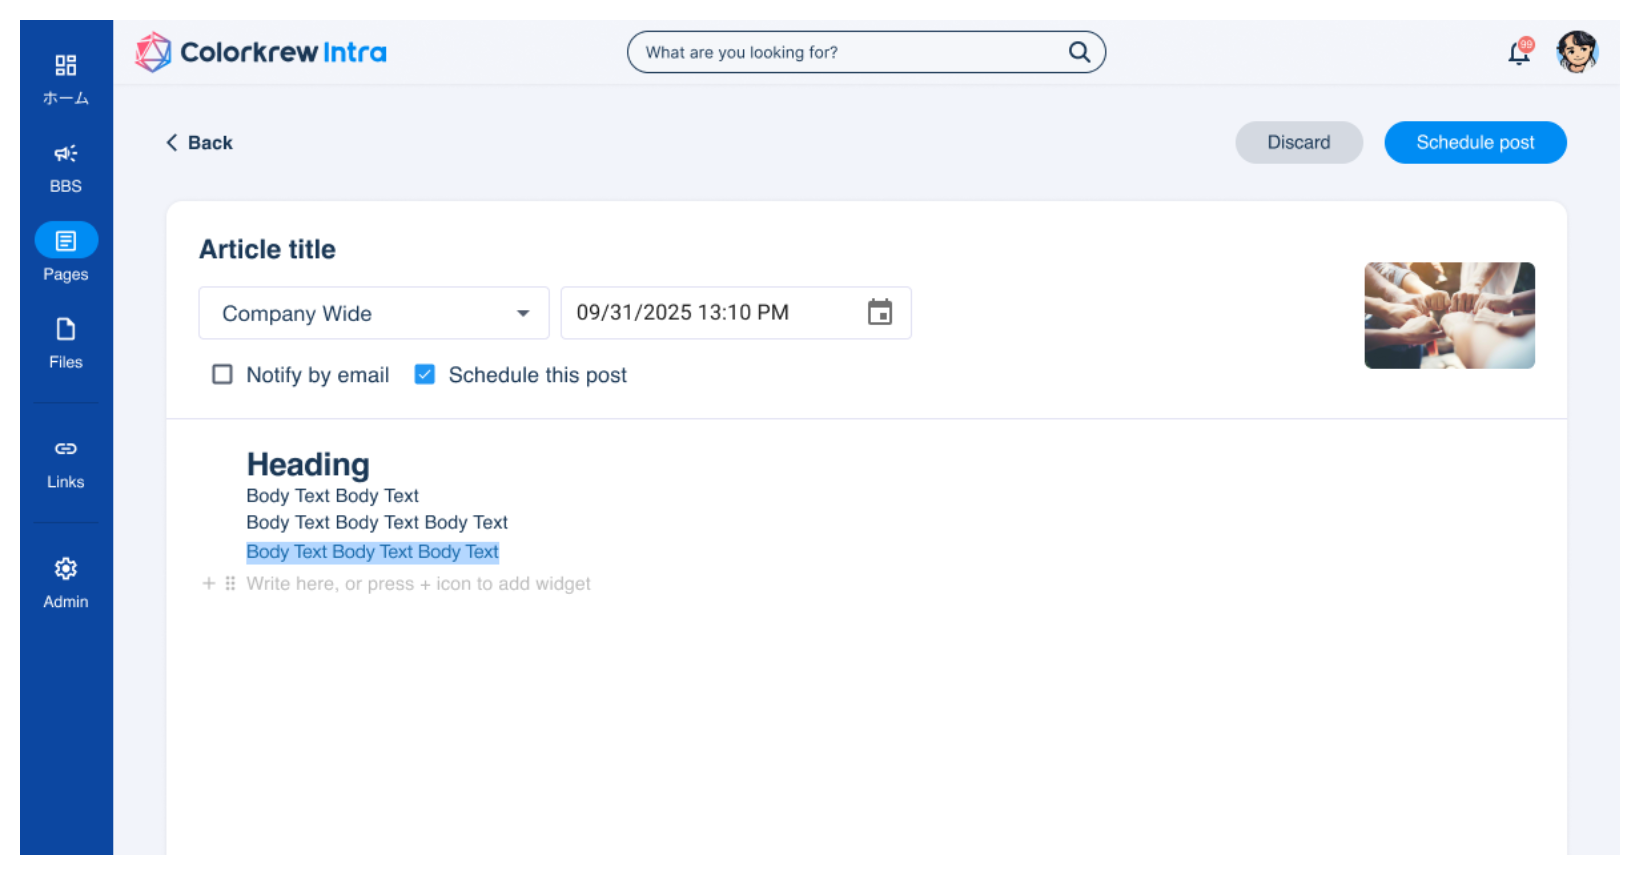
Task: Select the Pages icon in sidebar
Action: click(66, 241)
